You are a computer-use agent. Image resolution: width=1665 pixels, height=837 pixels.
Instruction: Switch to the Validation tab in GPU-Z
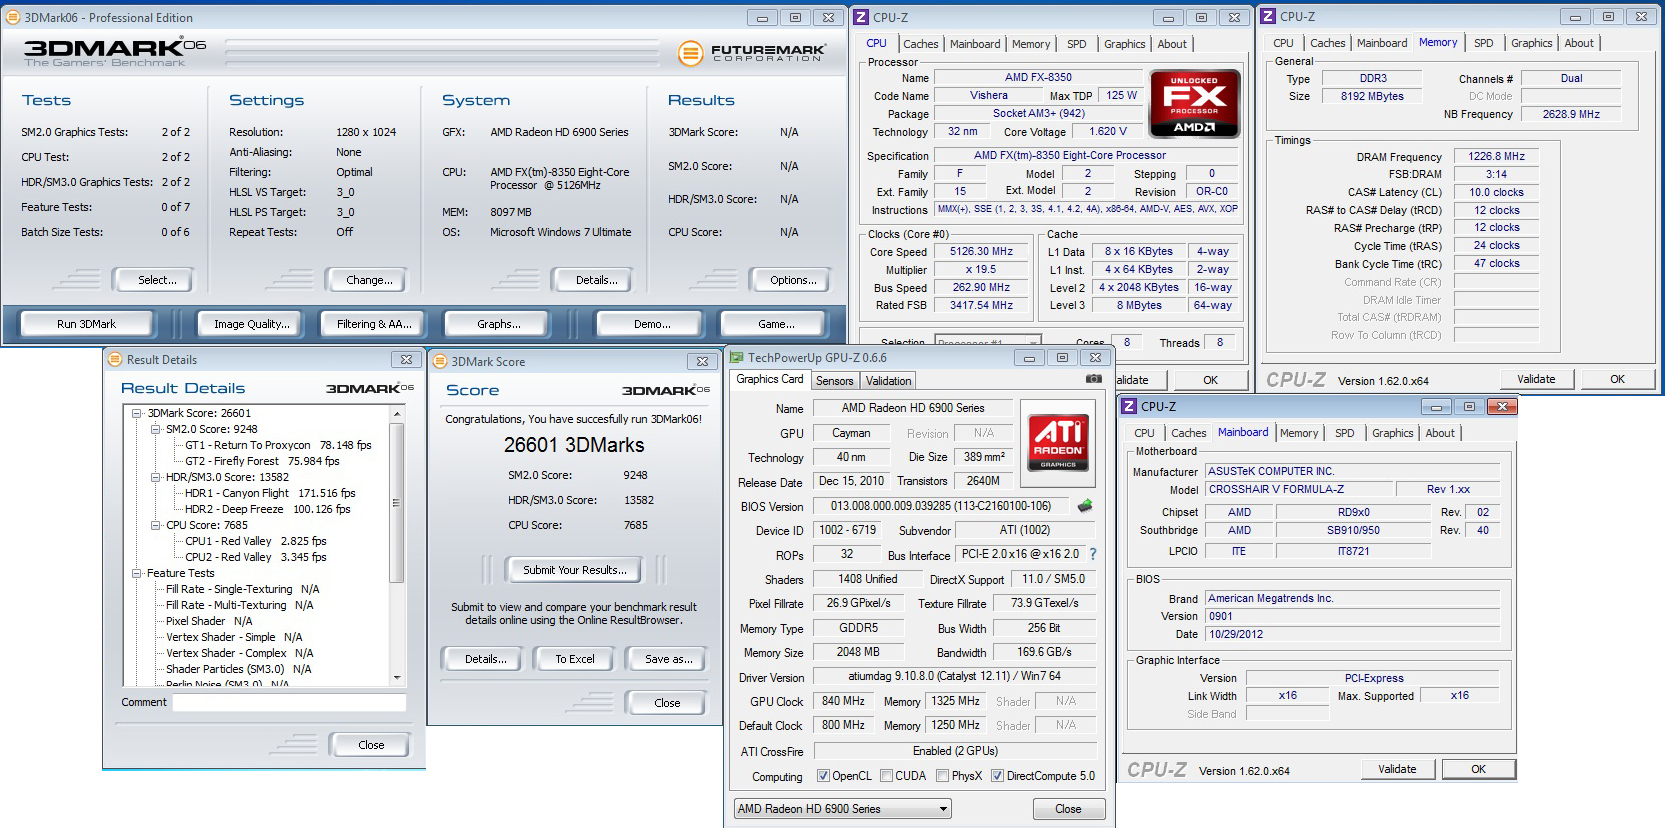(888, 381)
